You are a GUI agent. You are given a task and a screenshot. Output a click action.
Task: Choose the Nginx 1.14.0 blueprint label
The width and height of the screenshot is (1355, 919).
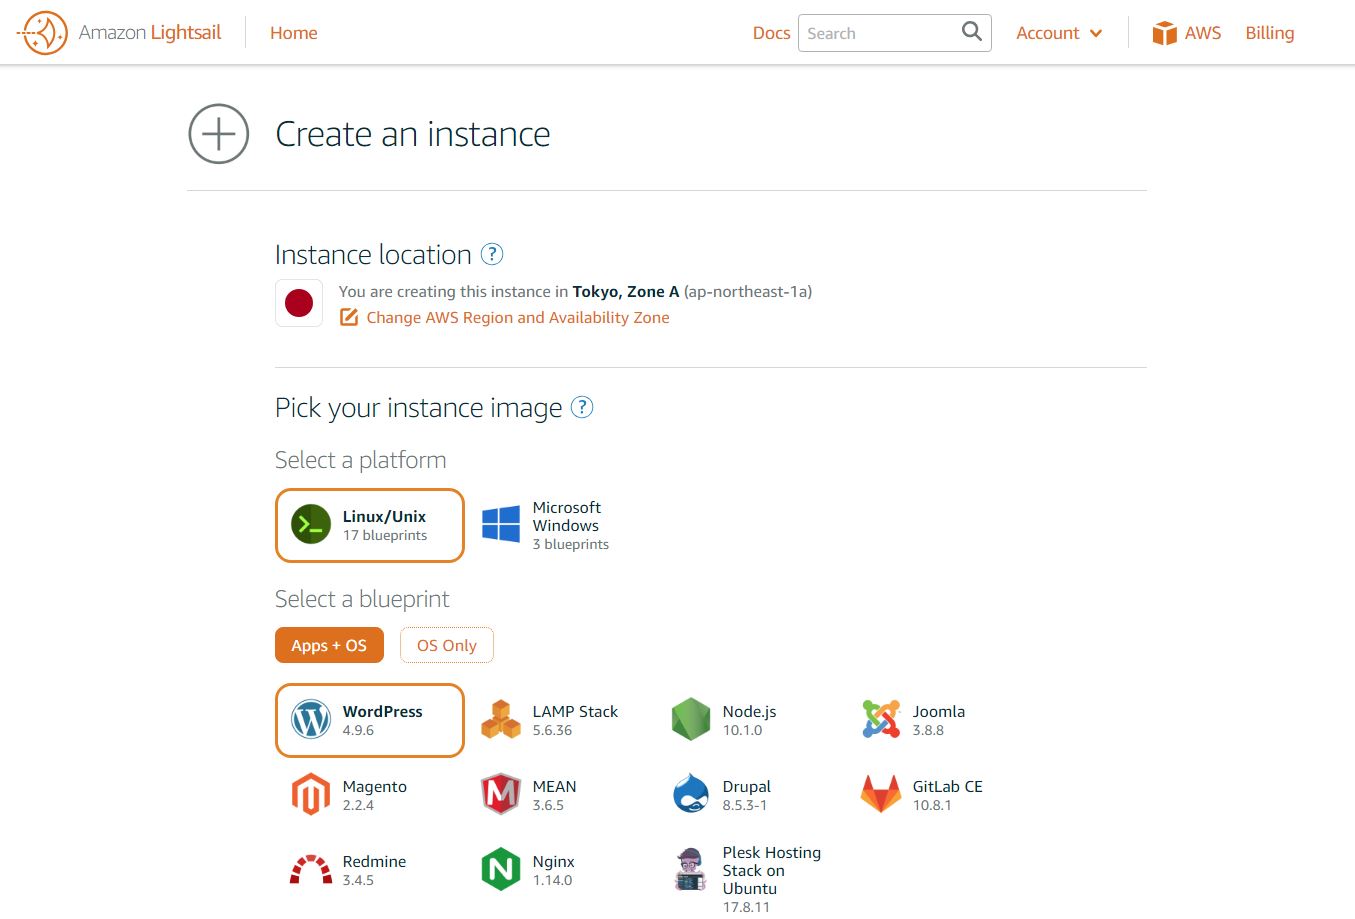pyautogui.click(x=554, y=870)
